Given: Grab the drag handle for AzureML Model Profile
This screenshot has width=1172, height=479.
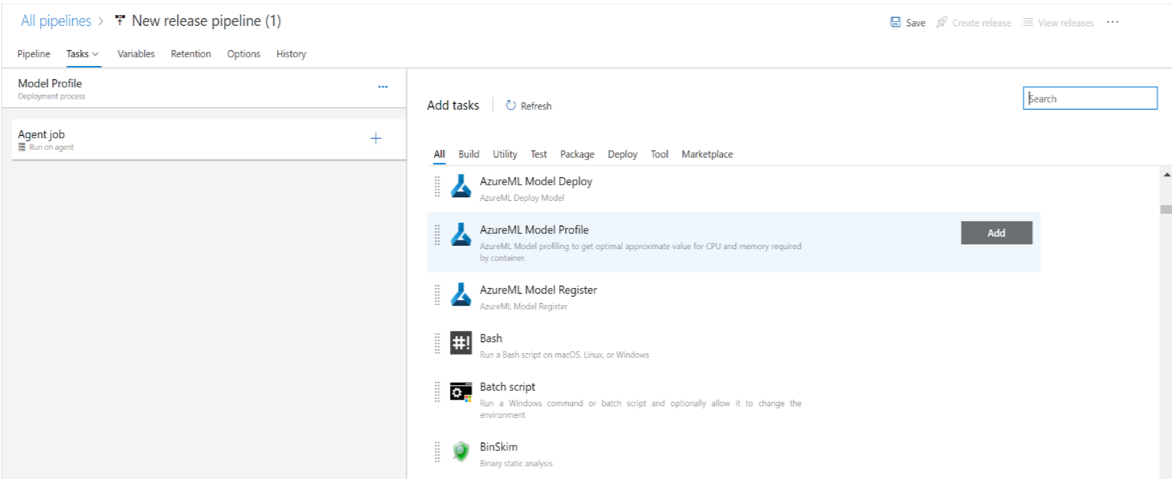Looking at the screenshot, I should (437, 235).
